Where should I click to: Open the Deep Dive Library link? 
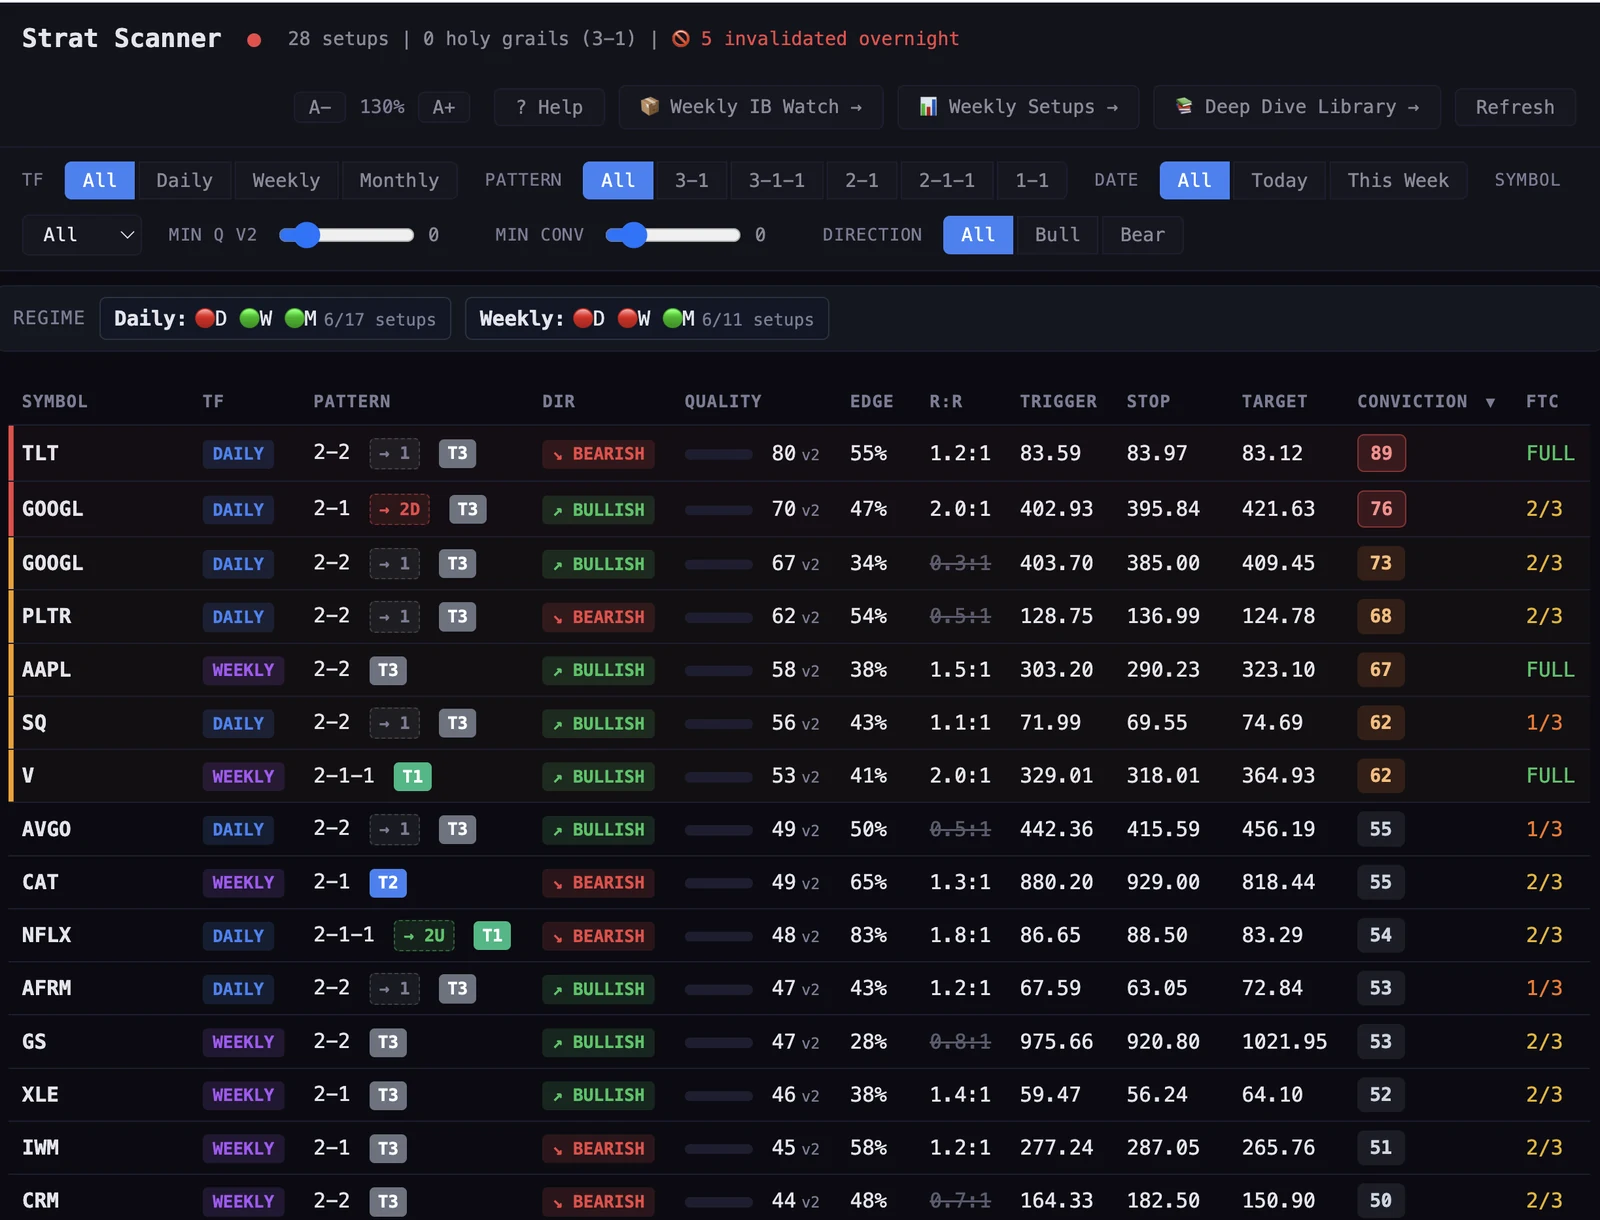(1297, 107)
